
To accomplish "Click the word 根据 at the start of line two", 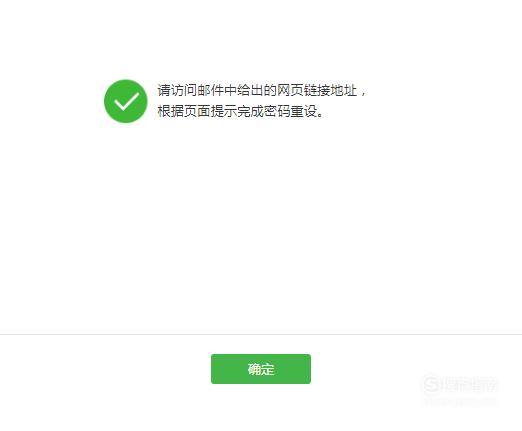I will (x=171, y=111).
